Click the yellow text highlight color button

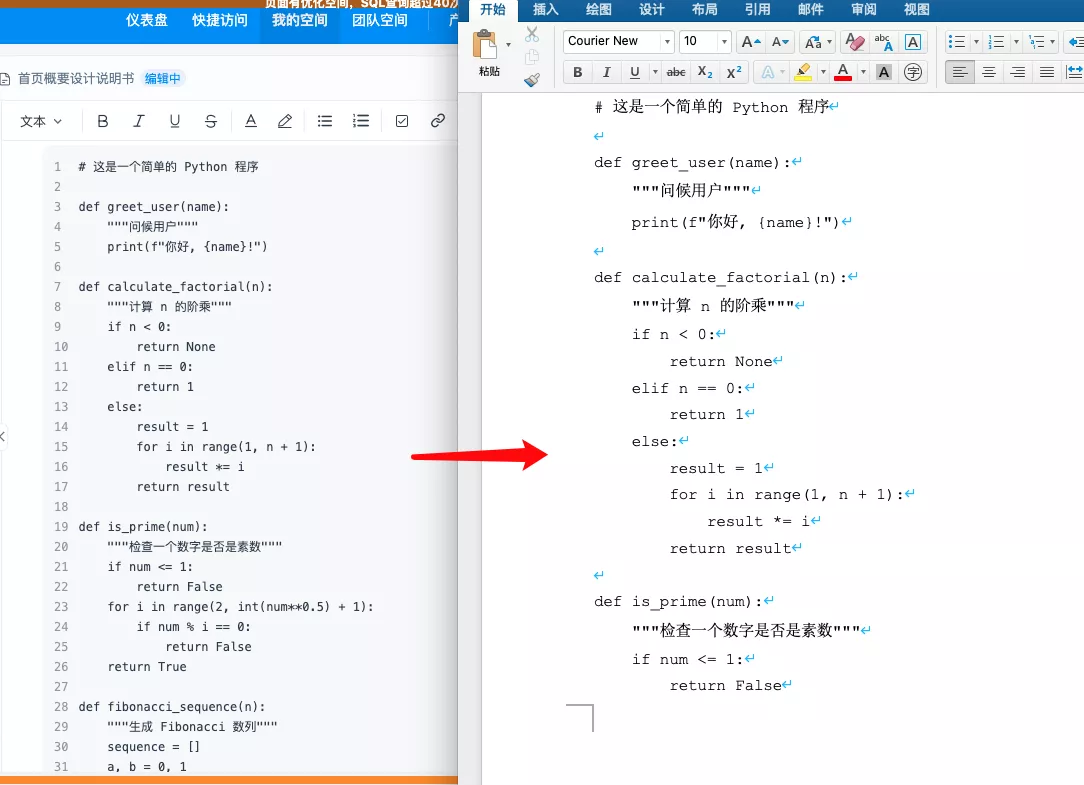pyautogui.click(x=803, y=72)
